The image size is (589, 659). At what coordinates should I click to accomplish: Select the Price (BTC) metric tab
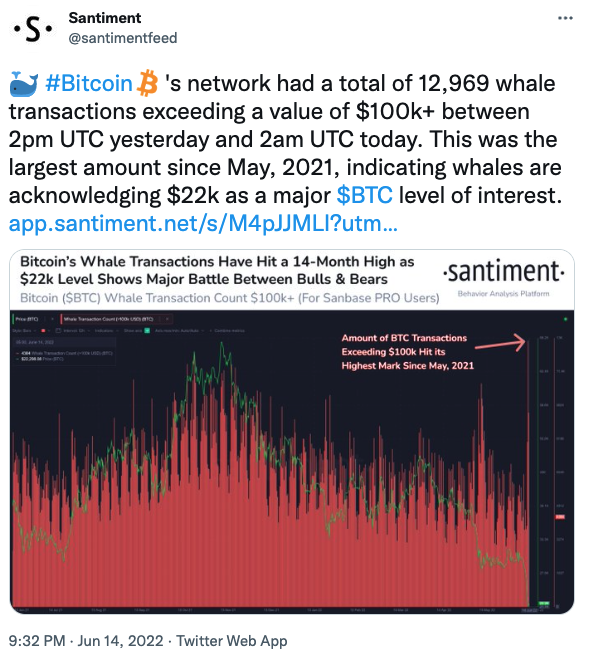click(x=27, y=319)
